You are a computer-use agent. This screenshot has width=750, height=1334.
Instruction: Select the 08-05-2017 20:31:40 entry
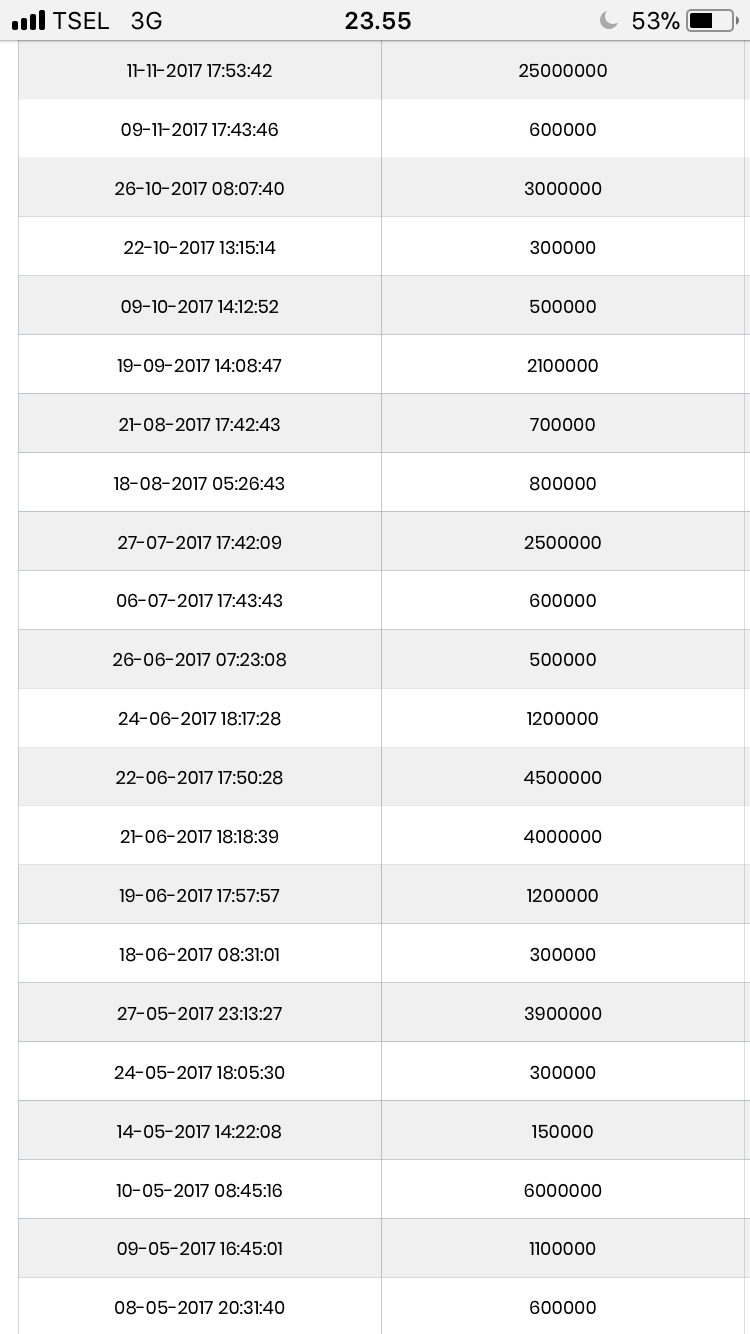tap(200, 1308)
